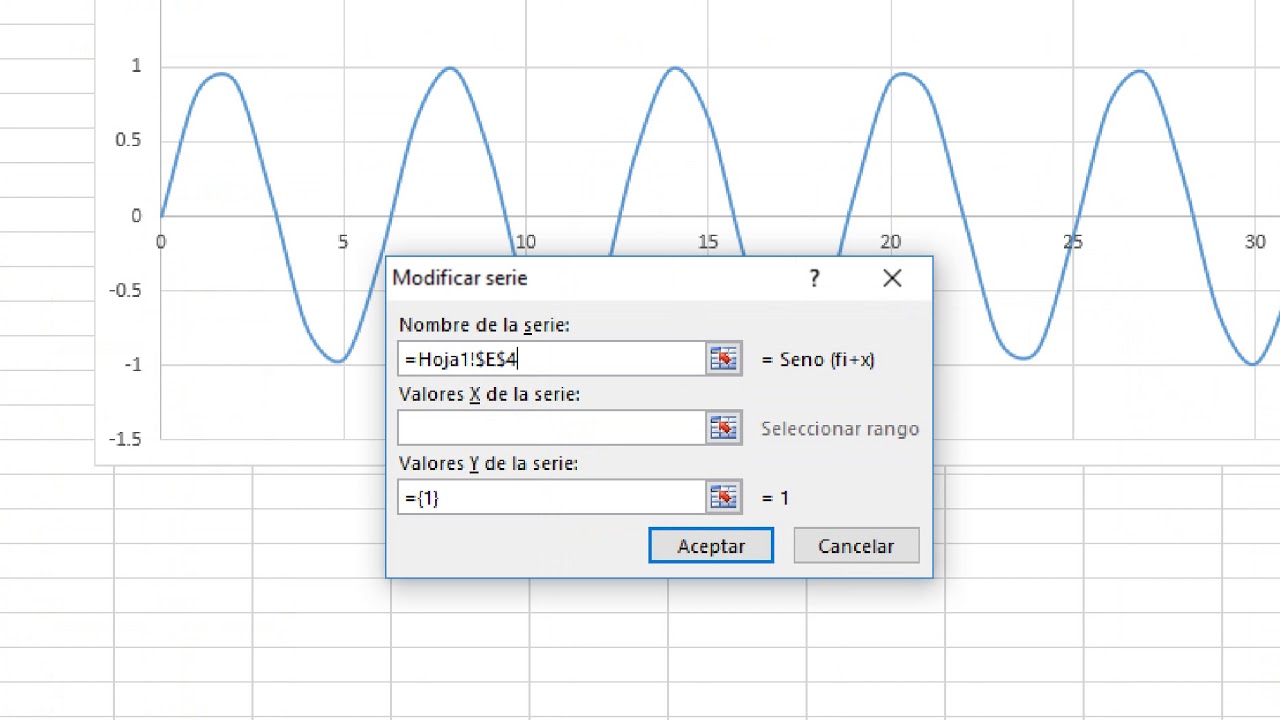Click the 'Valores X de la serie:' label
Screen dimensions: 1280x720
tap(489, 394)
